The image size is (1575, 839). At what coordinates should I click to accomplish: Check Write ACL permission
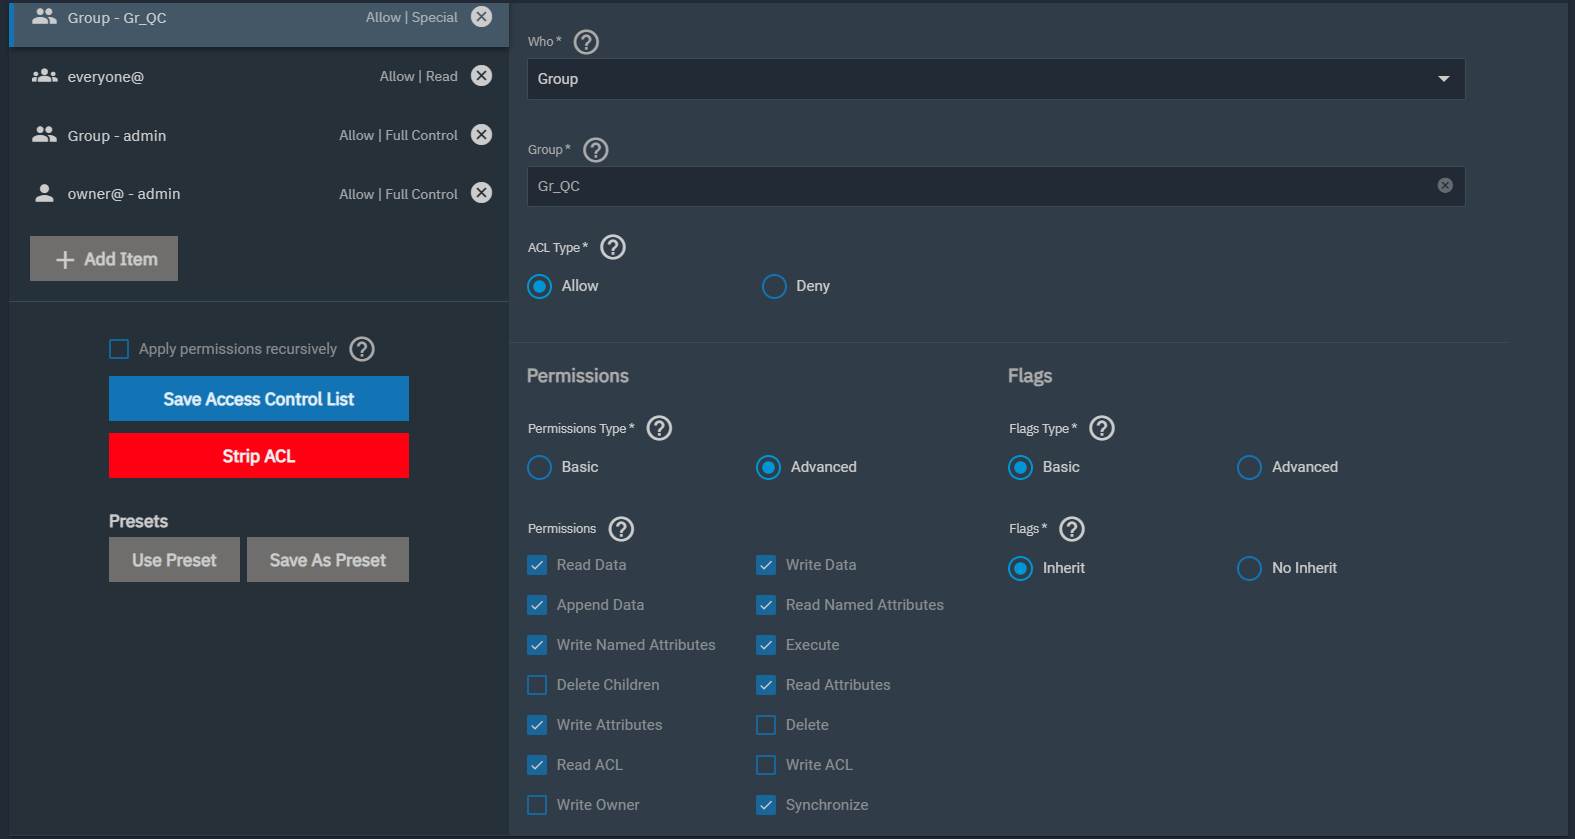coord(766,765)
